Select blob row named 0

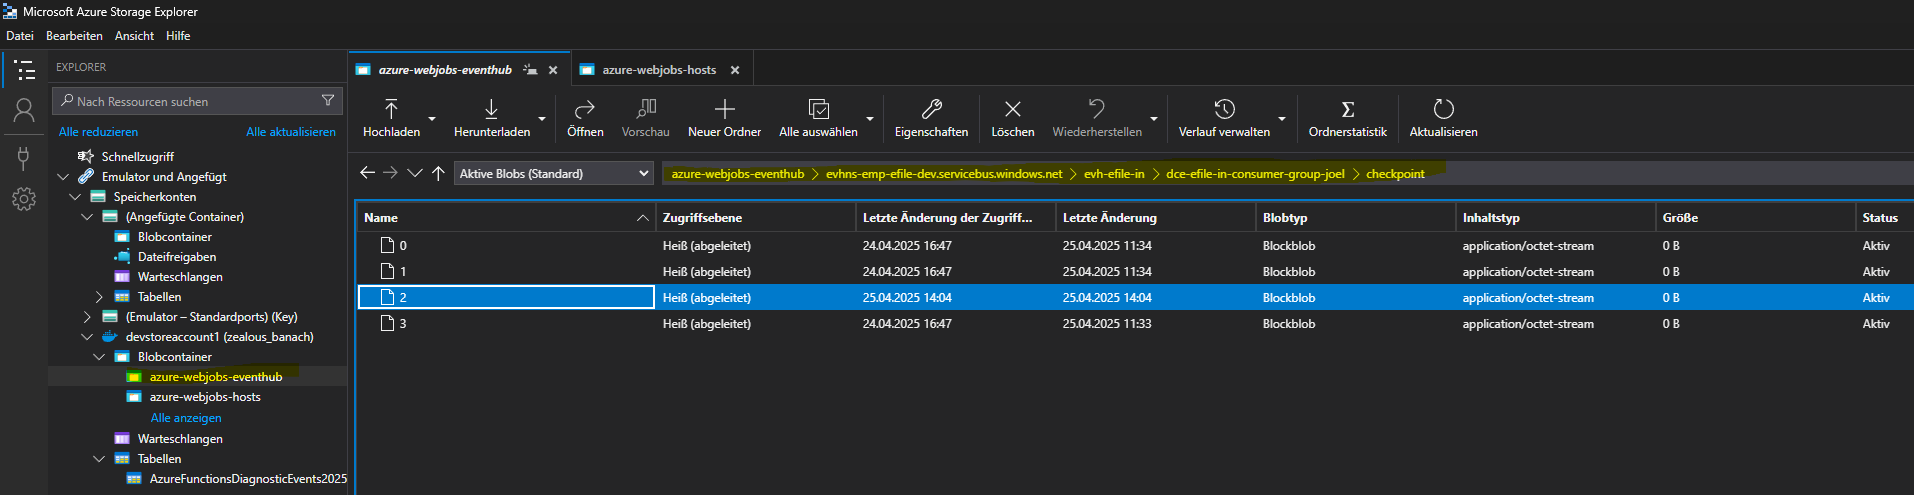coord(1135,245)
